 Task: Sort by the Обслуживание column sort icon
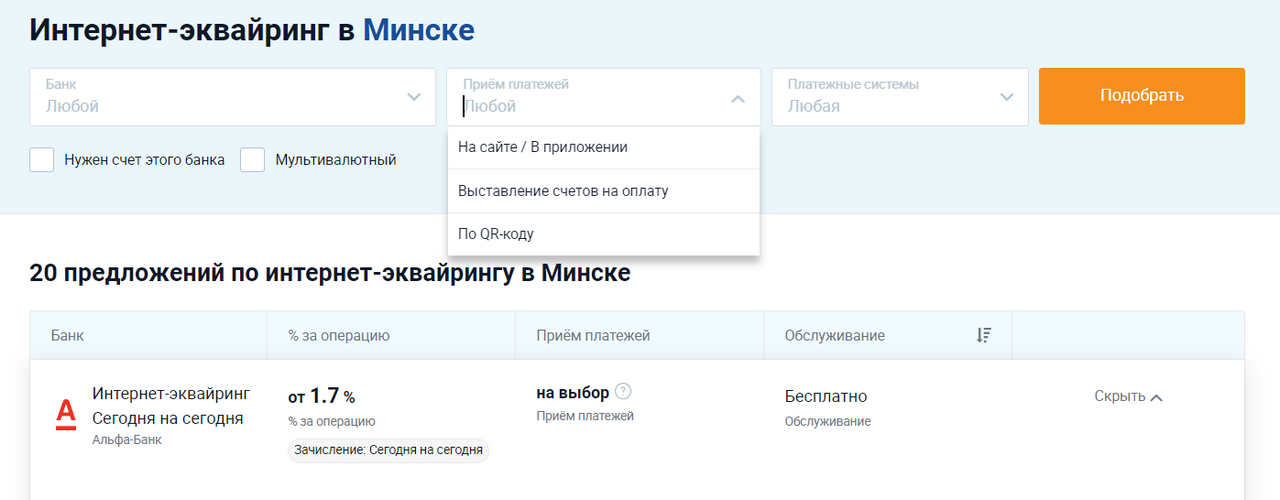click(x=983, y=336)
